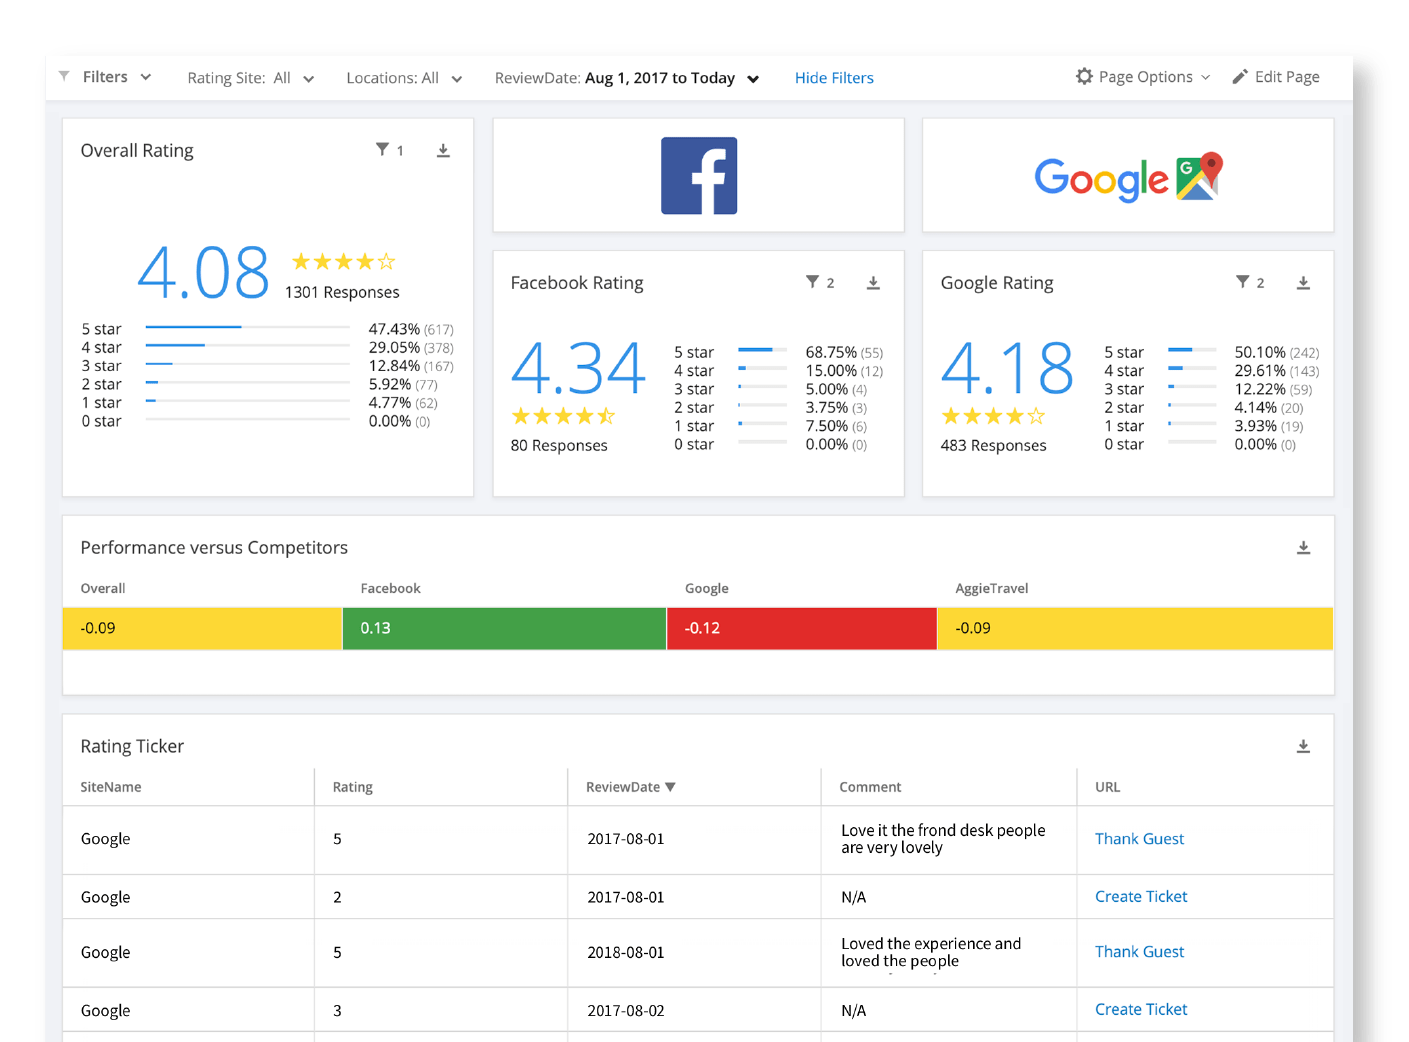Expand the Page Options chevron
The height and width of the screenshot is (1042, 1409).
[1205, 77]
